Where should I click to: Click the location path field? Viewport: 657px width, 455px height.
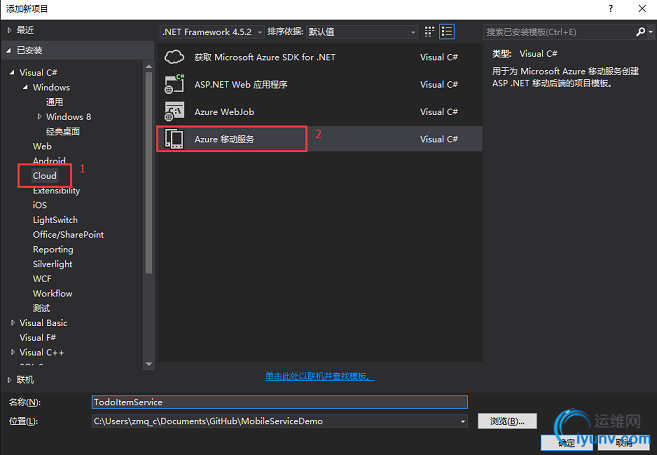(x=279, y=421)
